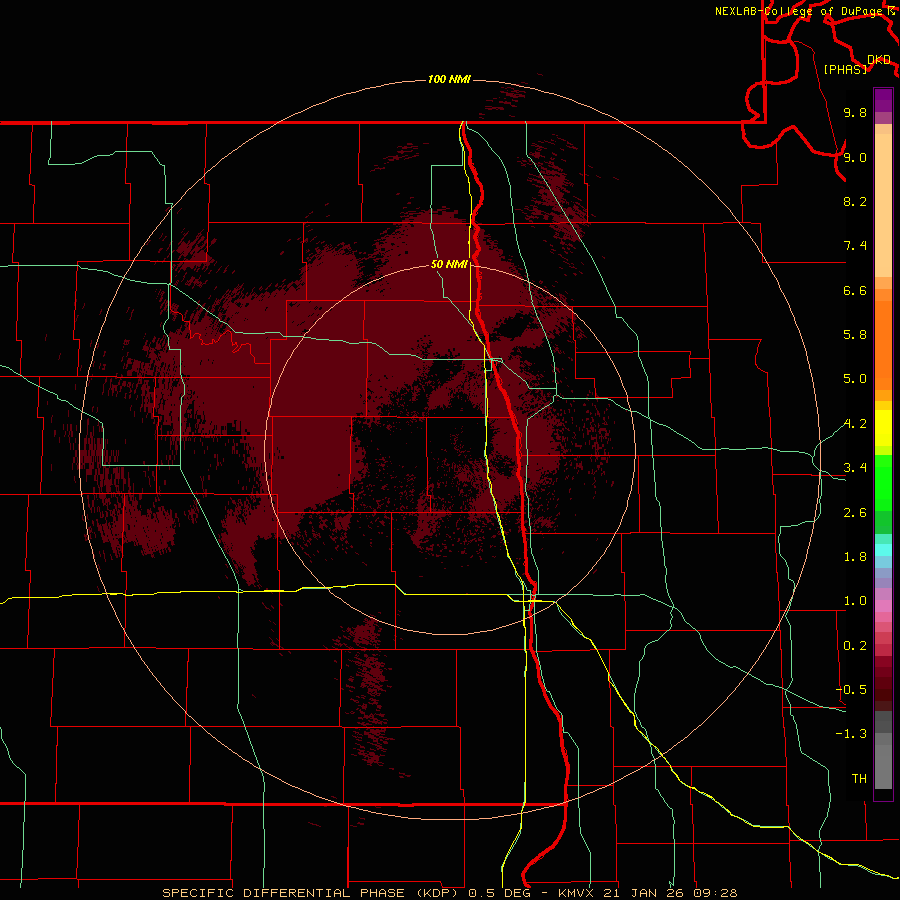Screen dimensions: 900x900
Task: Click the 8.2 legend value
Action: (855, 201)
